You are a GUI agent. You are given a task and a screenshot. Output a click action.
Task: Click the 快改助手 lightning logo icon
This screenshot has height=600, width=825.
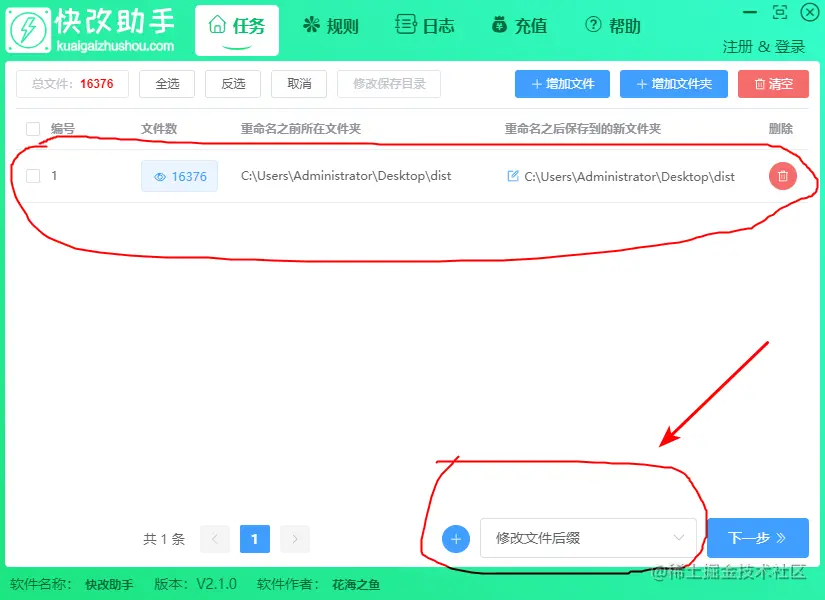pos(28,30)
